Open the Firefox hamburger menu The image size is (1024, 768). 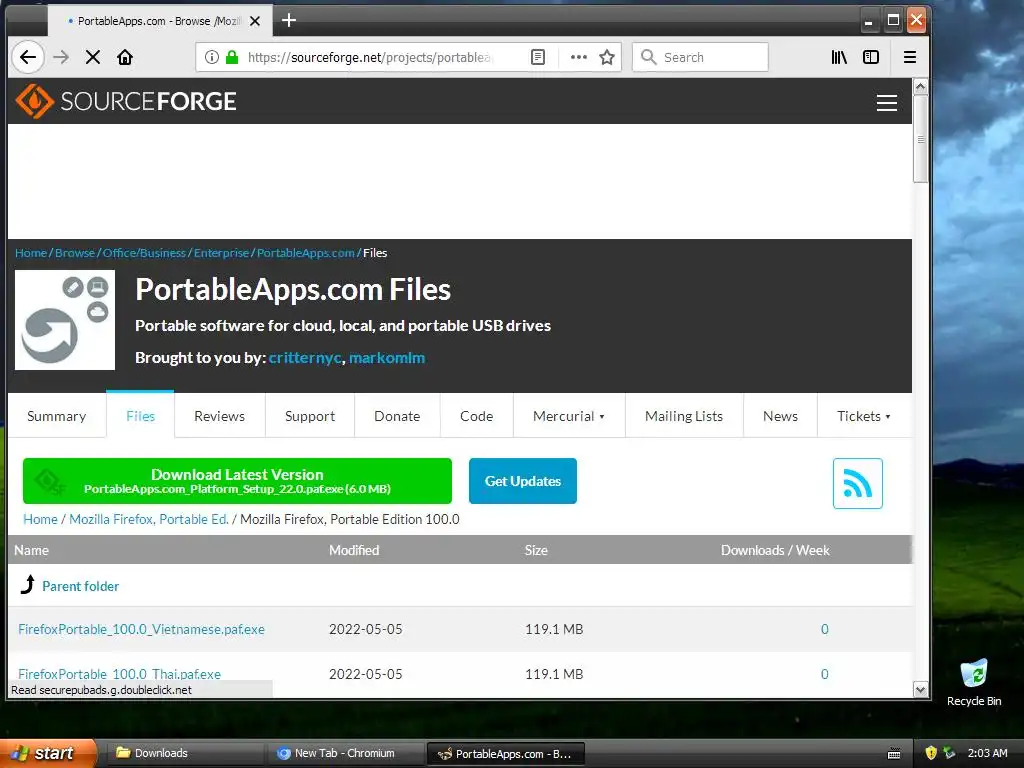click(910, 57)
